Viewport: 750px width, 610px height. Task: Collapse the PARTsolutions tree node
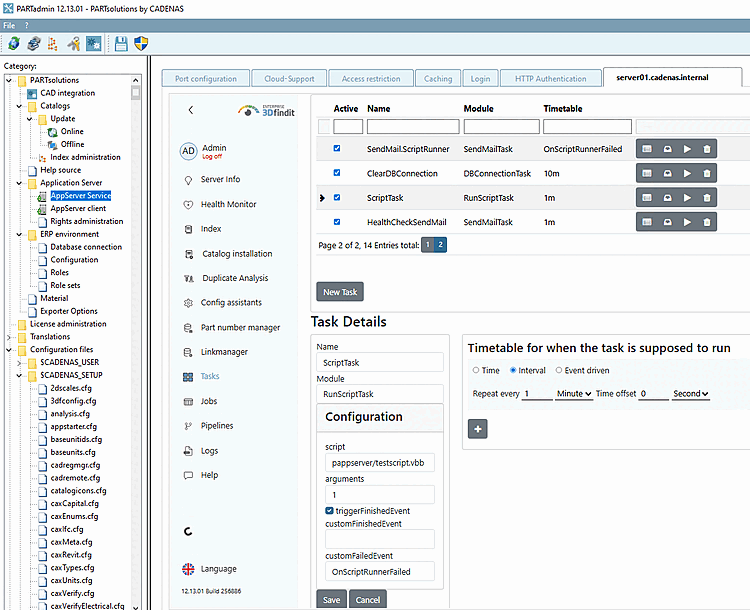point(9,80)
